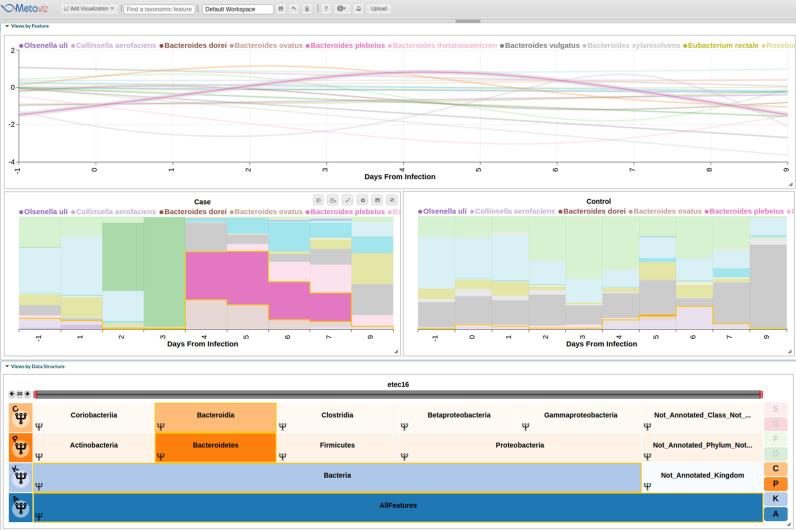Click the P level button

tap(775, 484)
